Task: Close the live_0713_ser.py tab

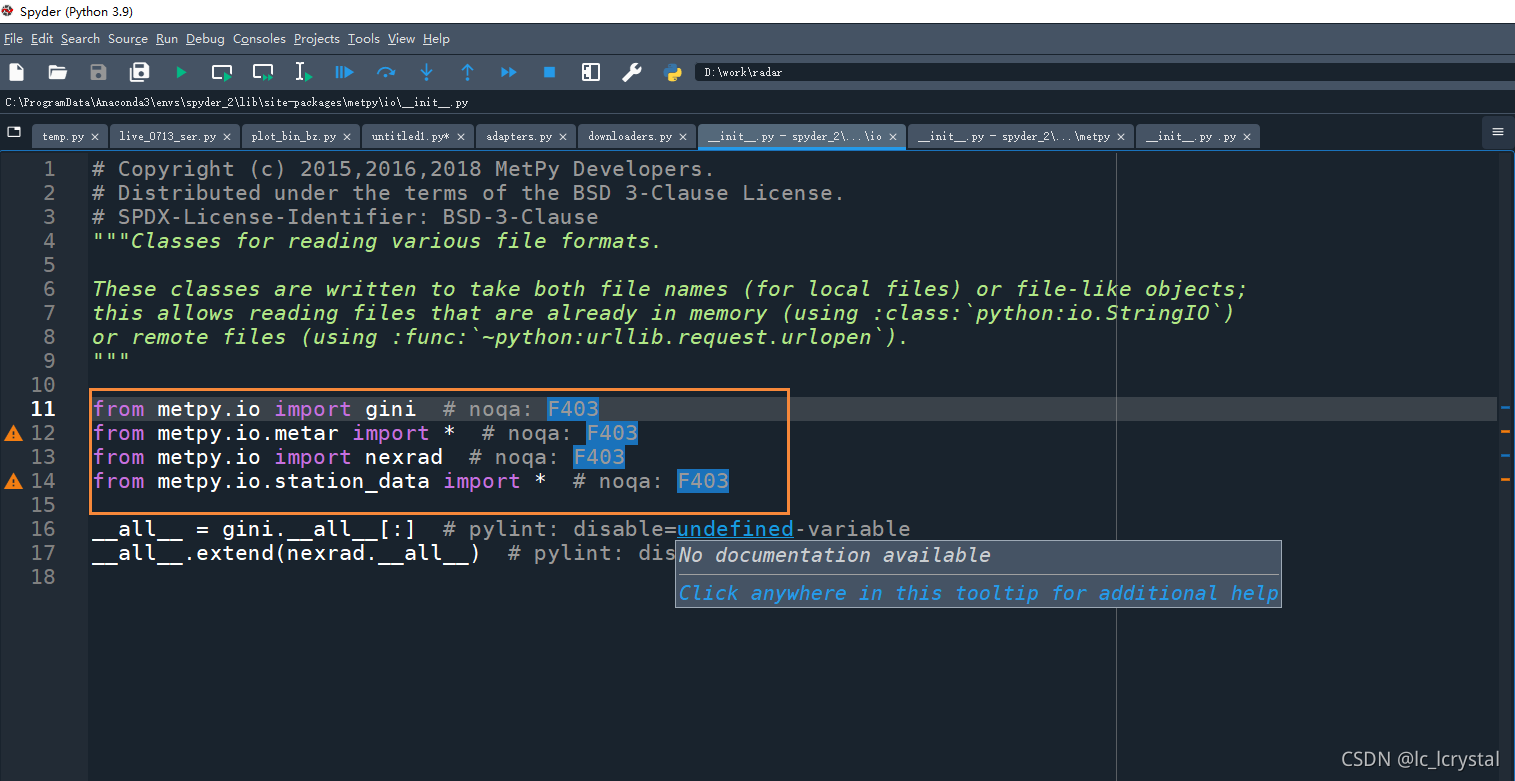Action: tap(227, 137)
